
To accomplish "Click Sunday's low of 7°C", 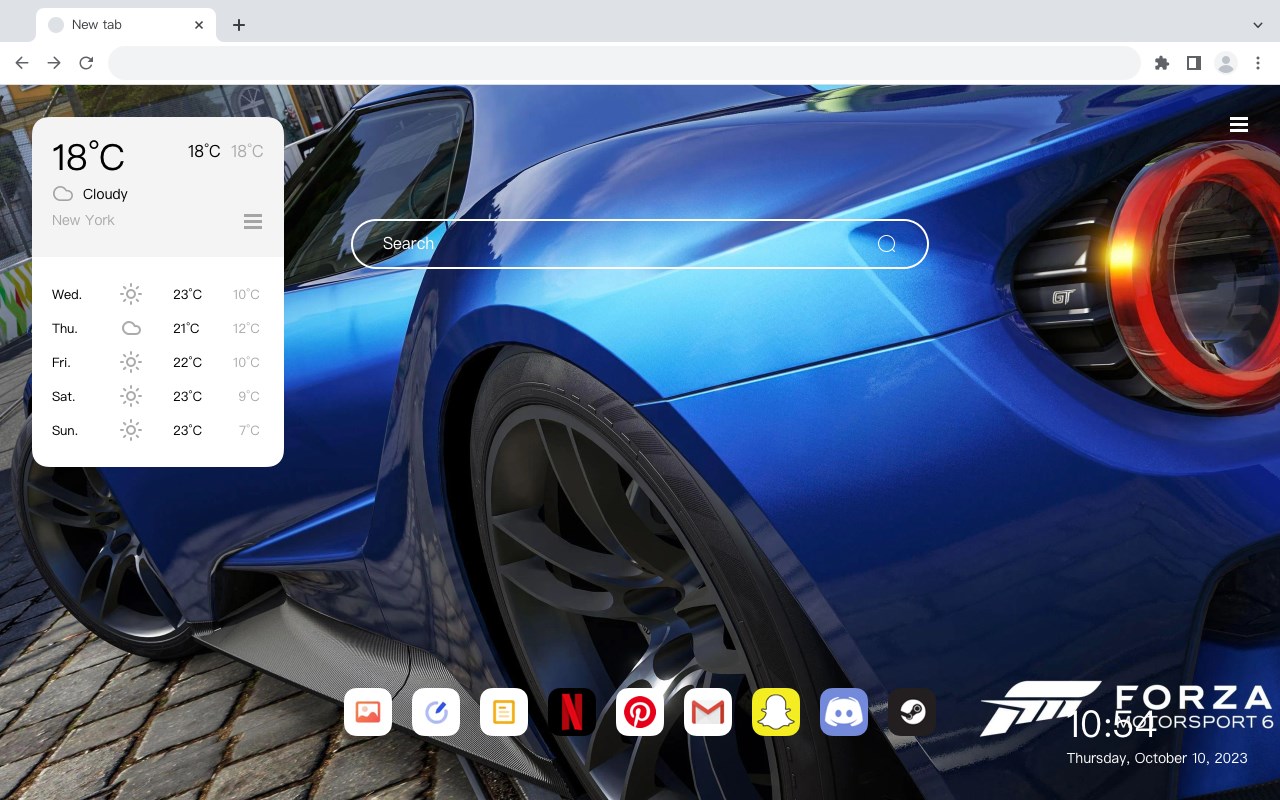I will click(x=249, y=431).
